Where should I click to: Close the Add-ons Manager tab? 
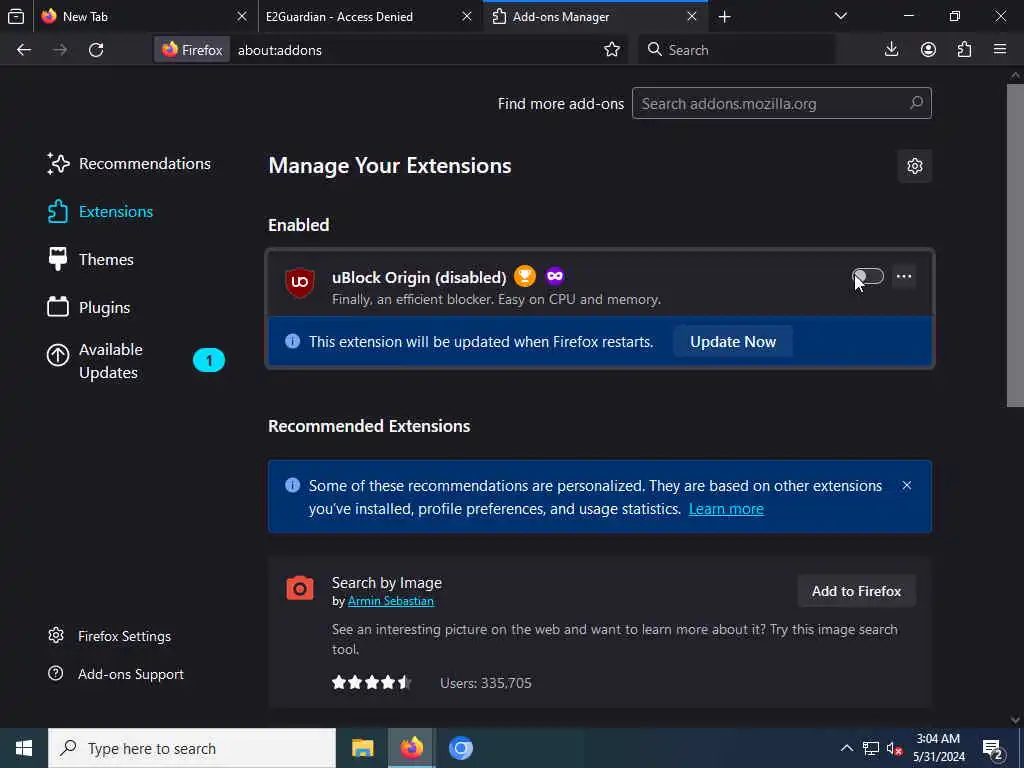(x=692, y=16)
